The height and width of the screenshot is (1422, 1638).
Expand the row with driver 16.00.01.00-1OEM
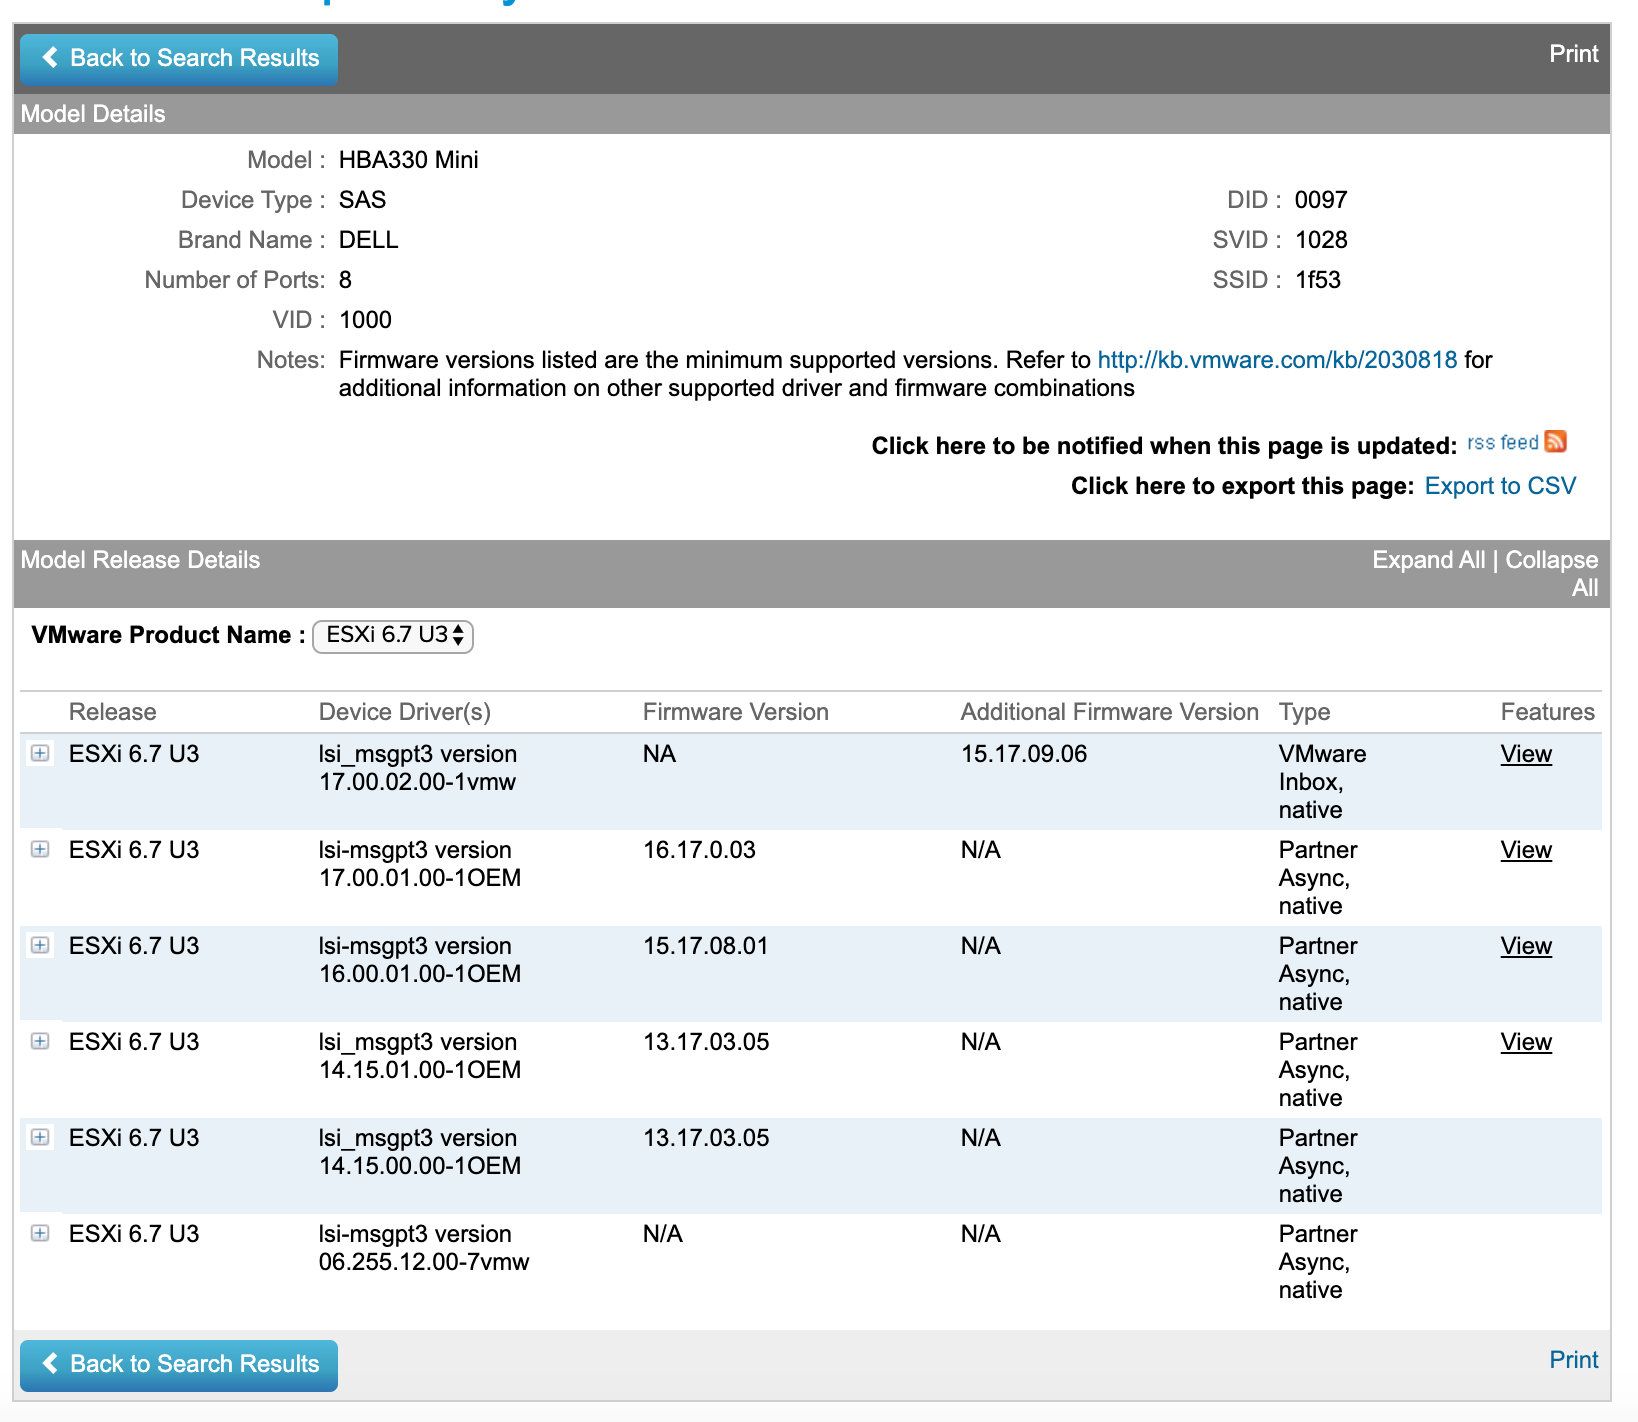click(40, 945)
